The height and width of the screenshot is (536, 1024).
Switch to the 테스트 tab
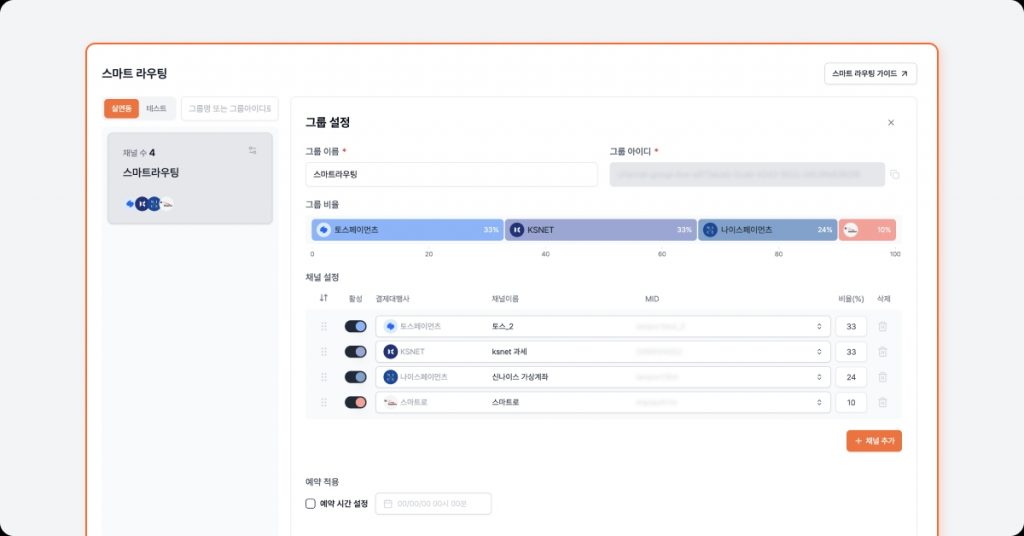coord(157,108)
